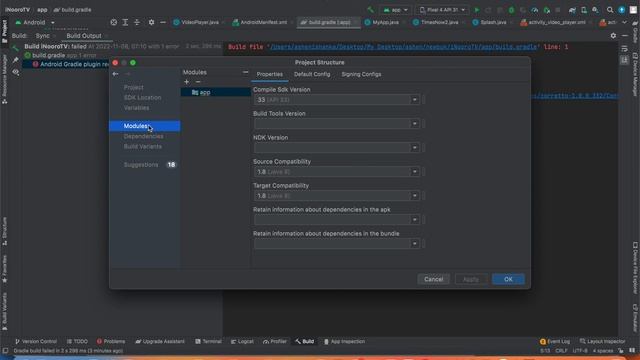Open the Profile app gauge icon
The width and height of the screenshot is (640, 360).
point(535,10)
